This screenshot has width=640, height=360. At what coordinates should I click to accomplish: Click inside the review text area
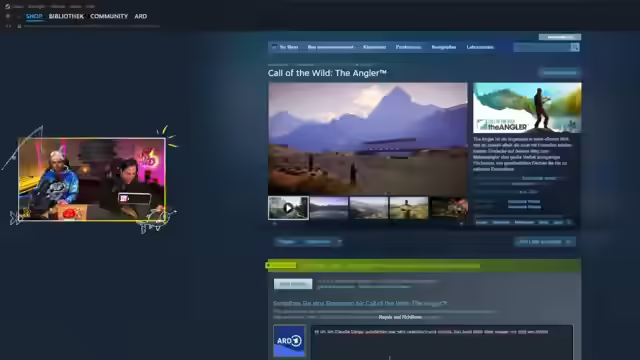(x=442, y=343)
